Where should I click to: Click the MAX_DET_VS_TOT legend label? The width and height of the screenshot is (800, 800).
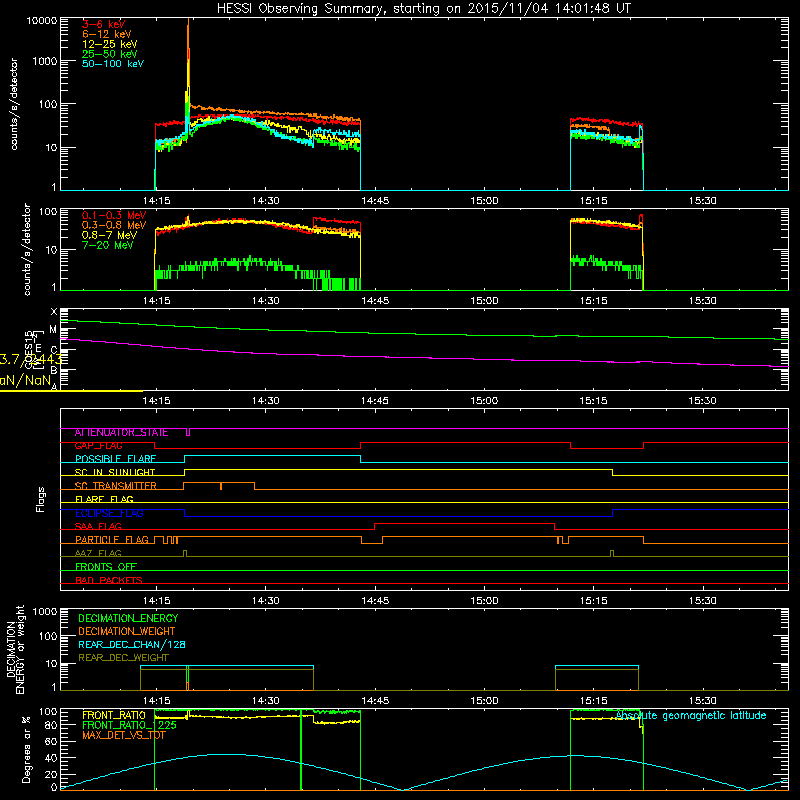pos(124,735)
